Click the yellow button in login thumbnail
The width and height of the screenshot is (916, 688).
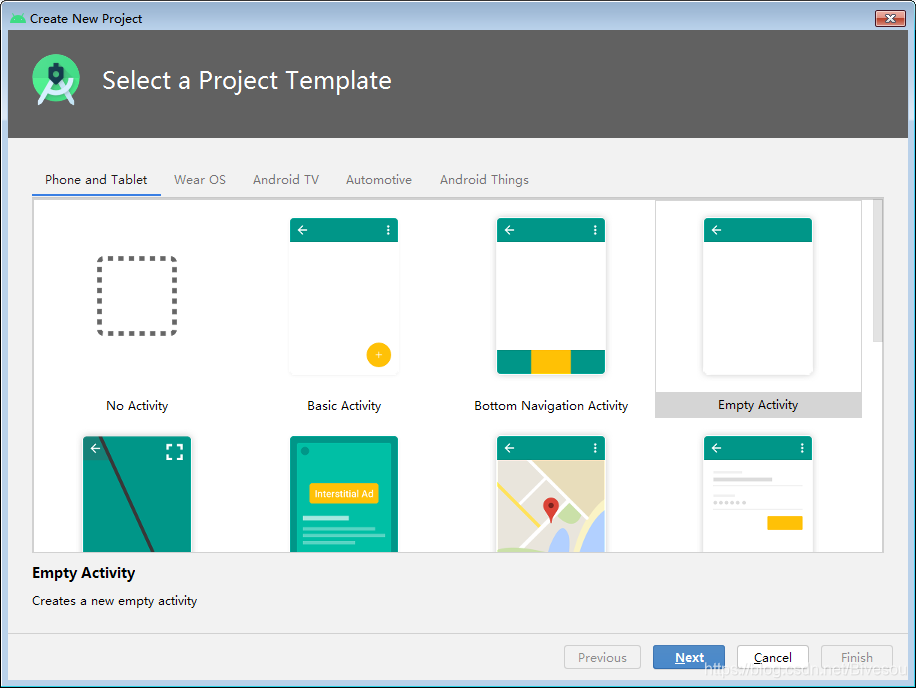coord(785,523)
